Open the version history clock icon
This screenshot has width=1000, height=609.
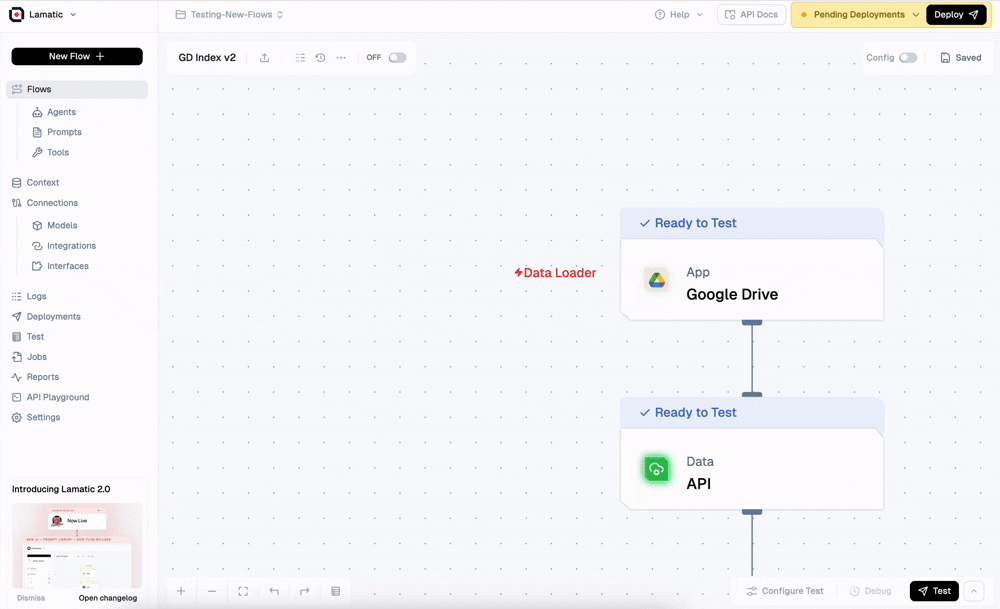(320, 57)
